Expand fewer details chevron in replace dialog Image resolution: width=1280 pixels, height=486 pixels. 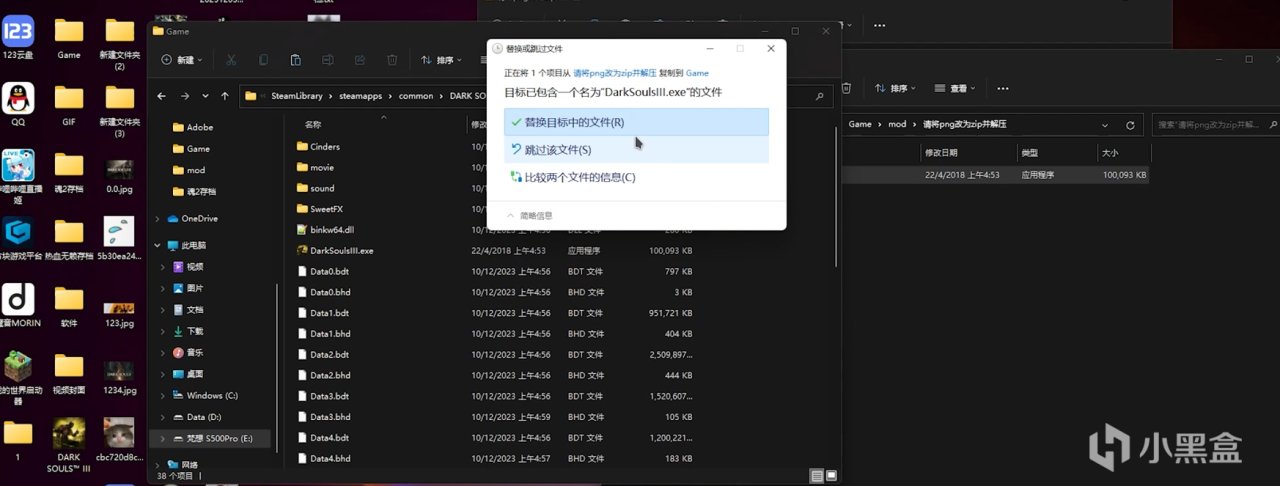tap(510, 215)
